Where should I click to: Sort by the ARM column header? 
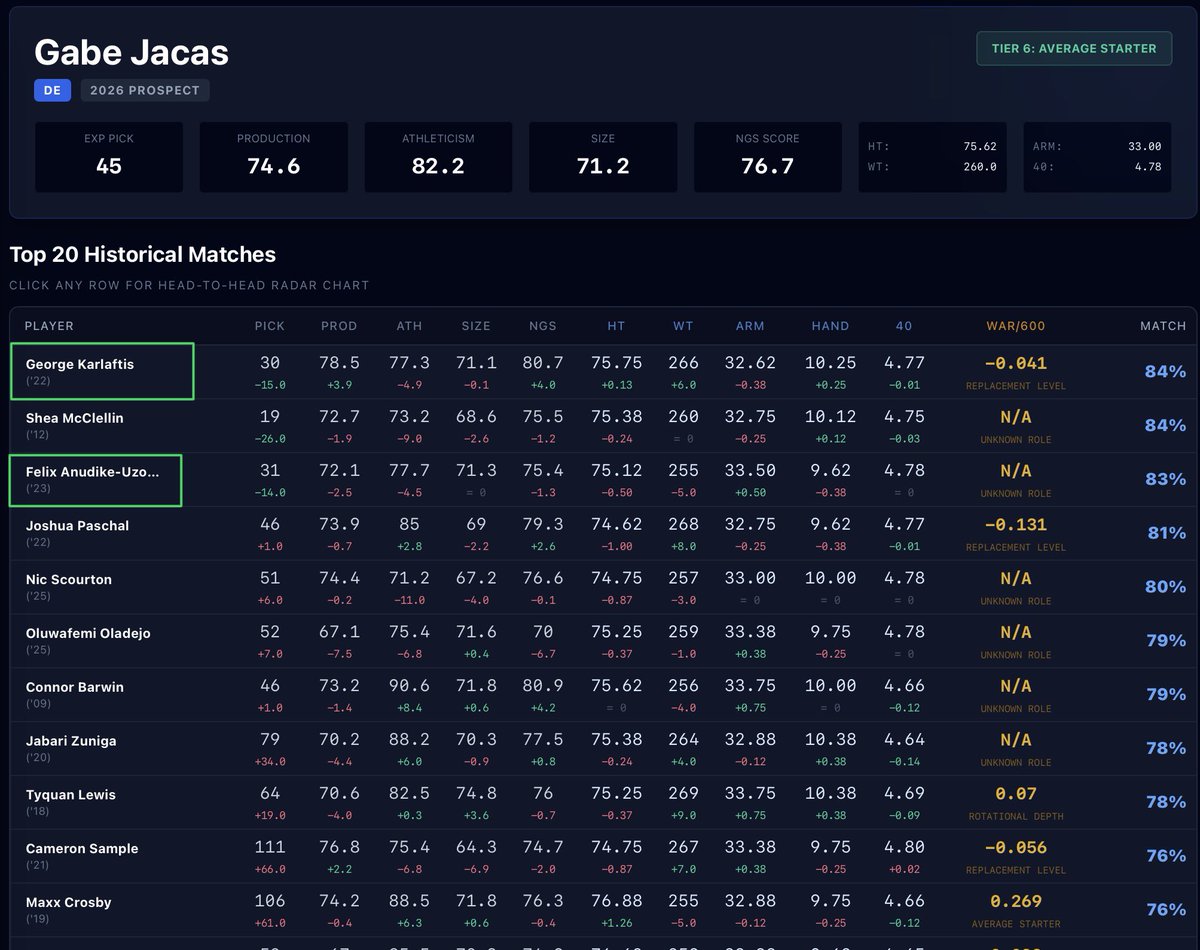[750, 326]
